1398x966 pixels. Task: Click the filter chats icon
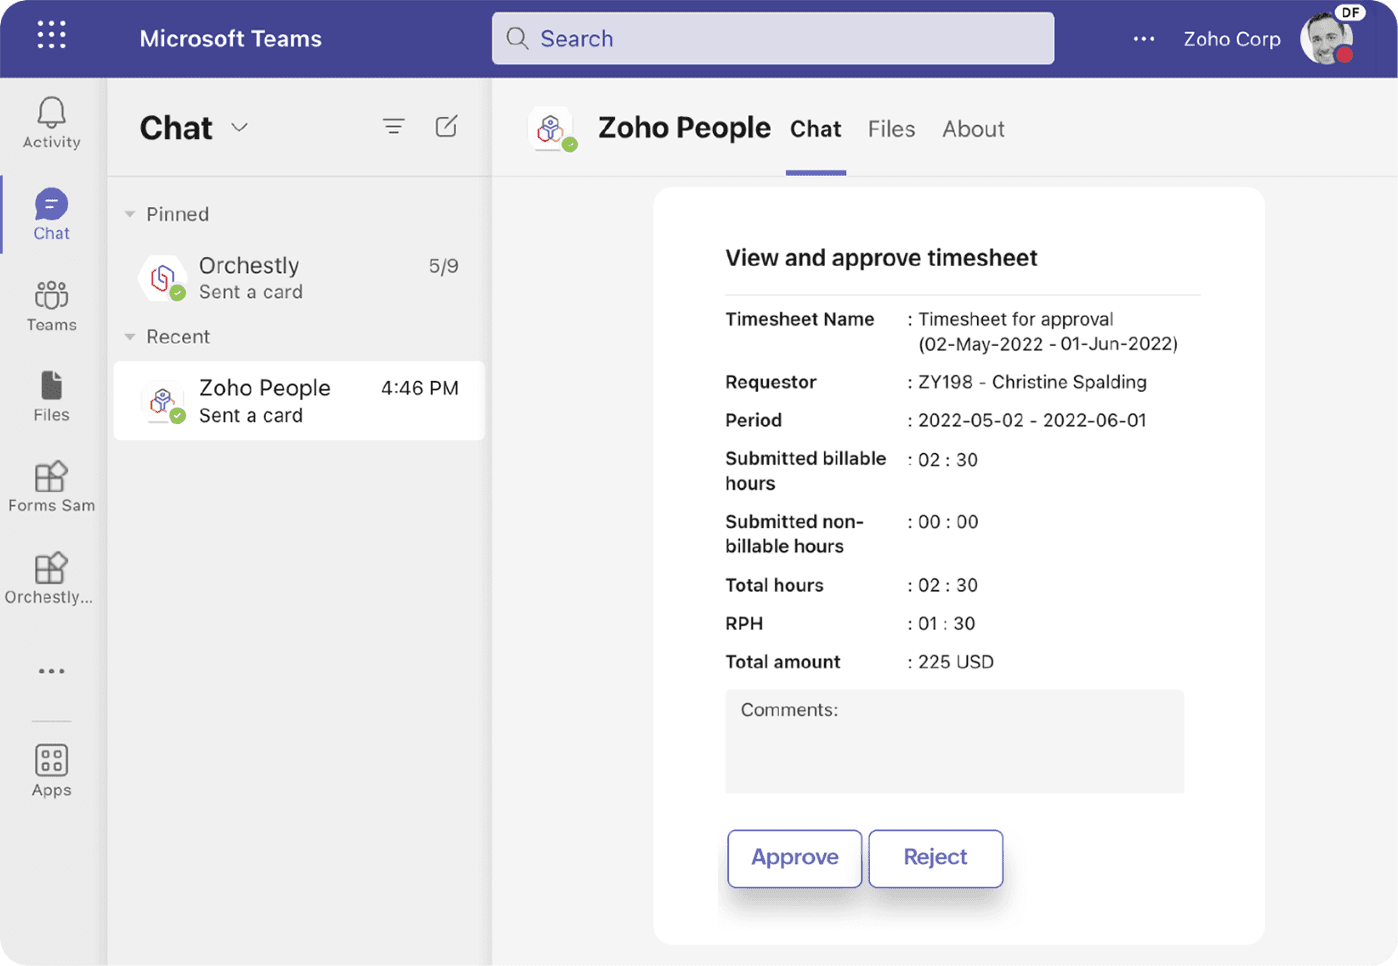pyautogui.click(x=393, y=127)
